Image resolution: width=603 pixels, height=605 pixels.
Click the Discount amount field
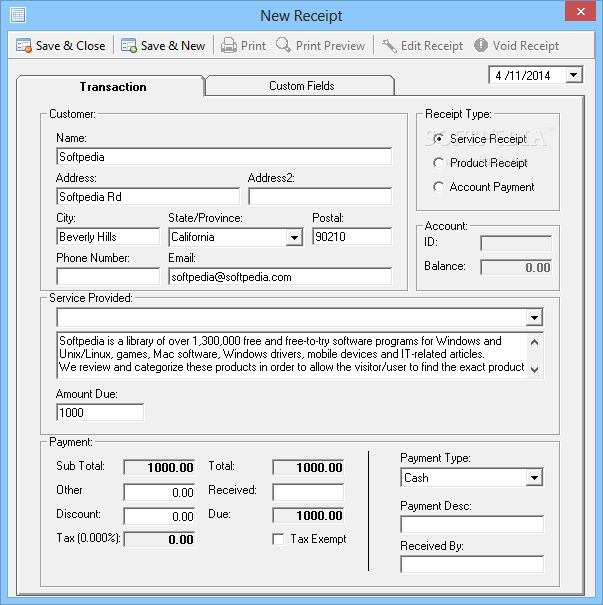click(159, 516)
